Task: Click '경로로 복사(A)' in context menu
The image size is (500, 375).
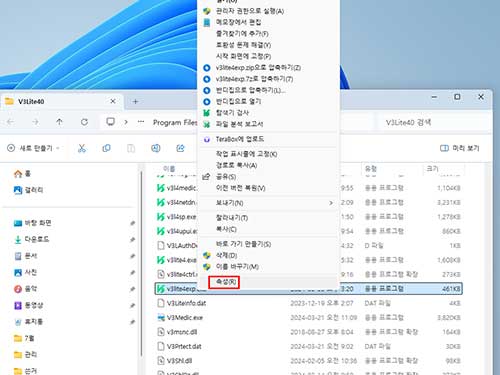Action: pyautogui.click(x=236, y=165)
